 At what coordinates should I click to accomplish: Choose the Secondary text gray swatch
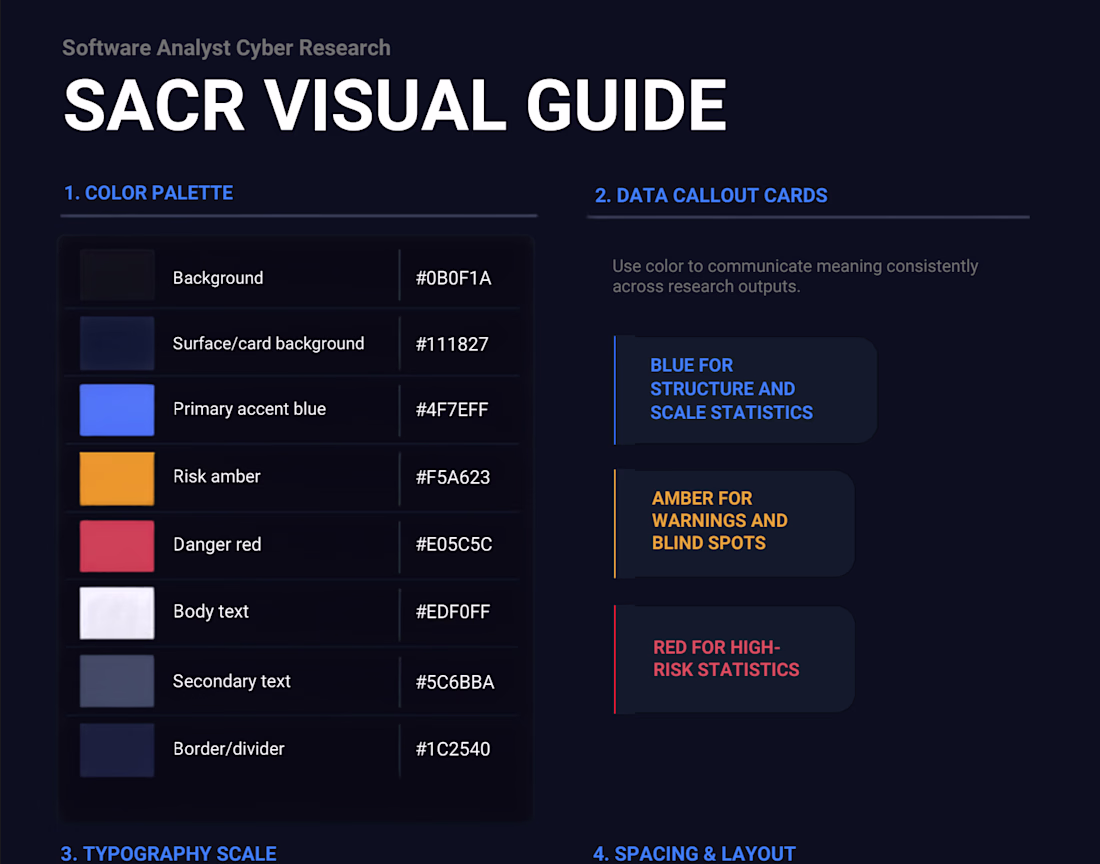tap(117, 681)
